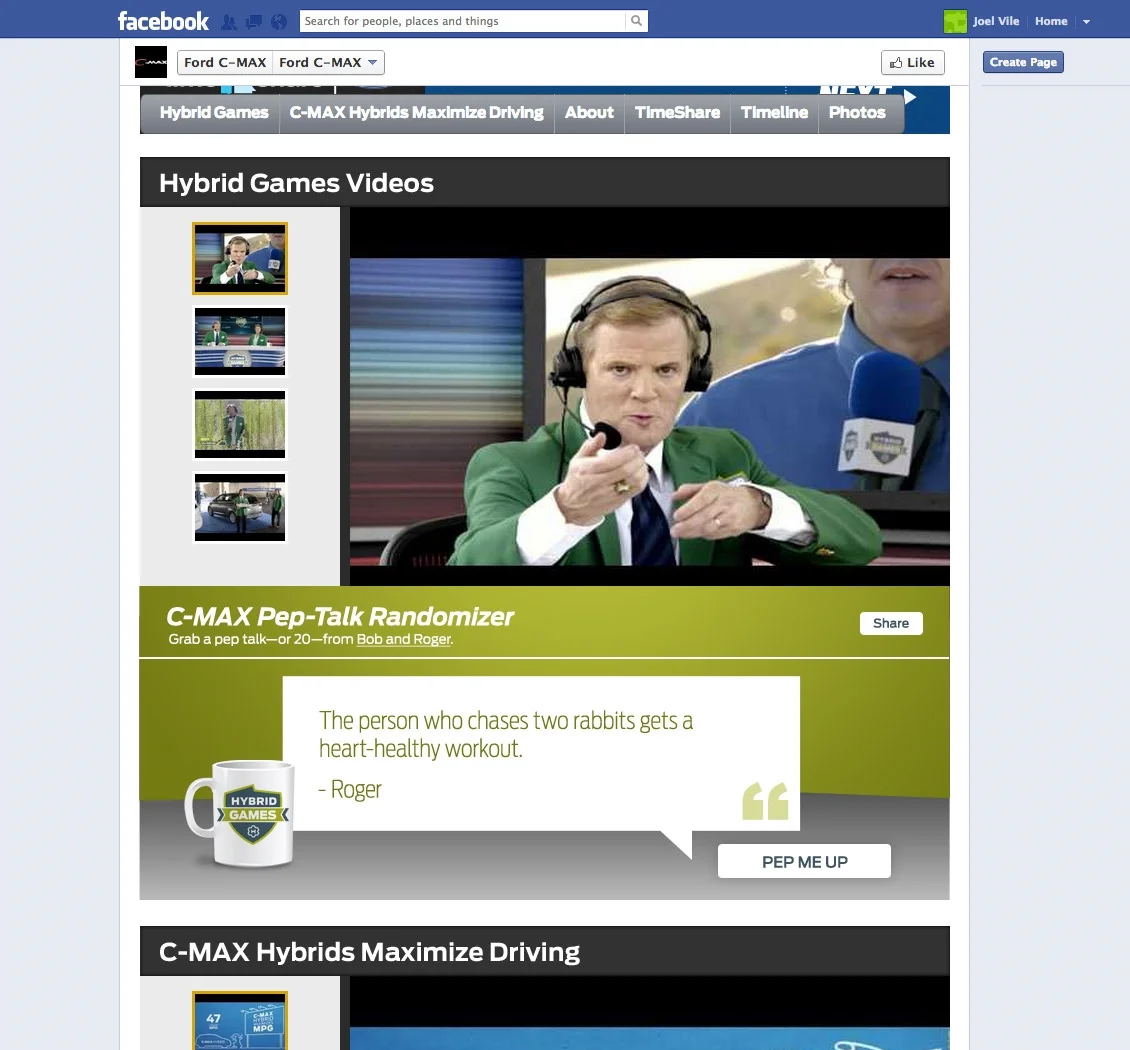The image size is (1130, 1050).
Task: Expand the Ford C-MAX page dropdown
Action: (329, 63)
